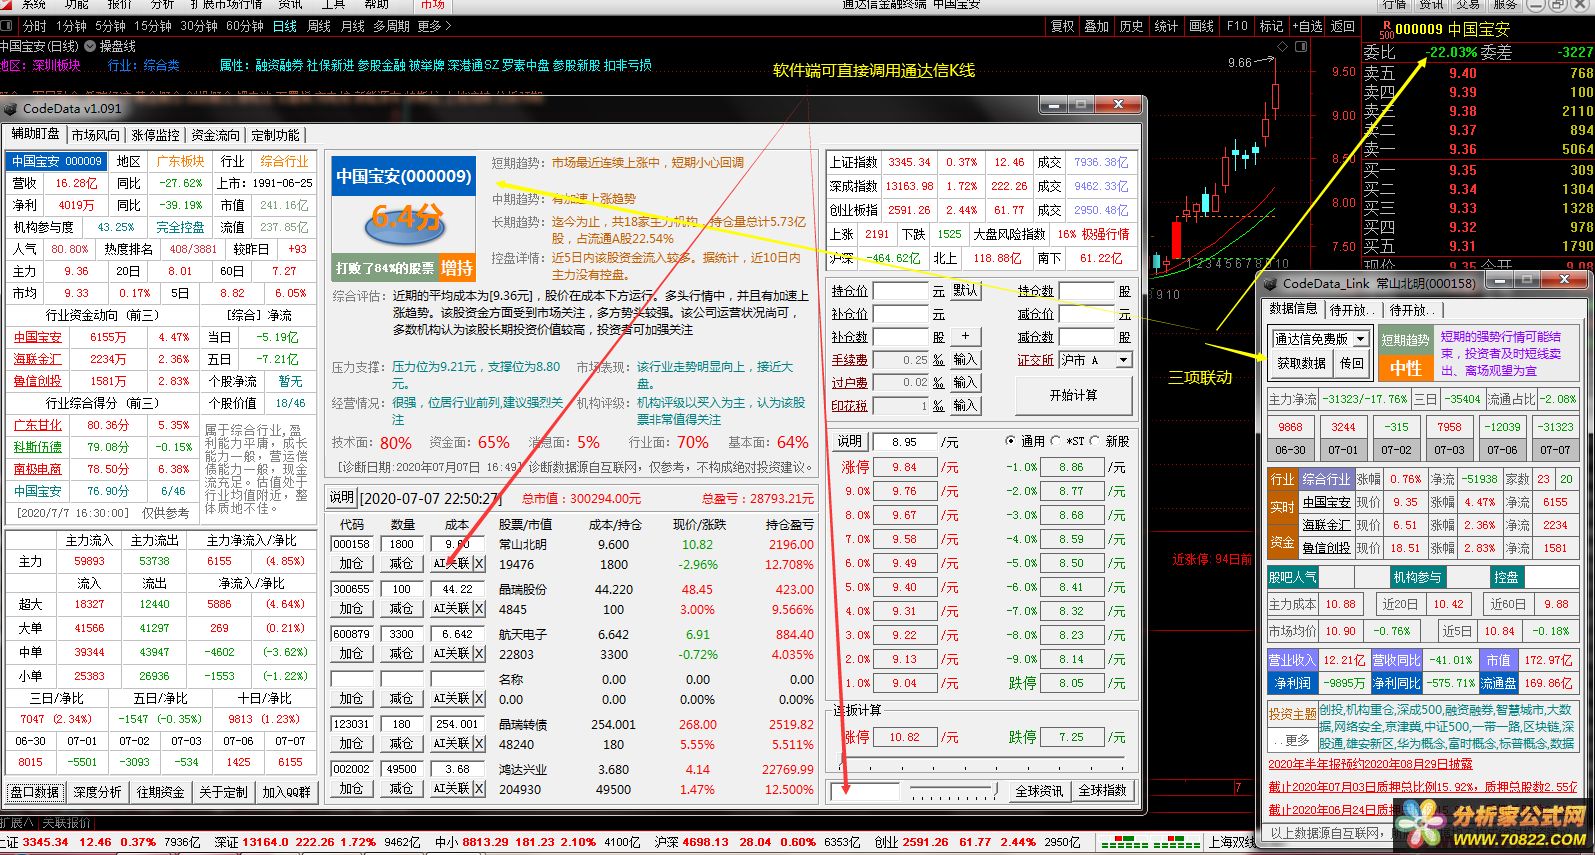
Task: Click the 8.95 base price field
Action: click(904, 441)
